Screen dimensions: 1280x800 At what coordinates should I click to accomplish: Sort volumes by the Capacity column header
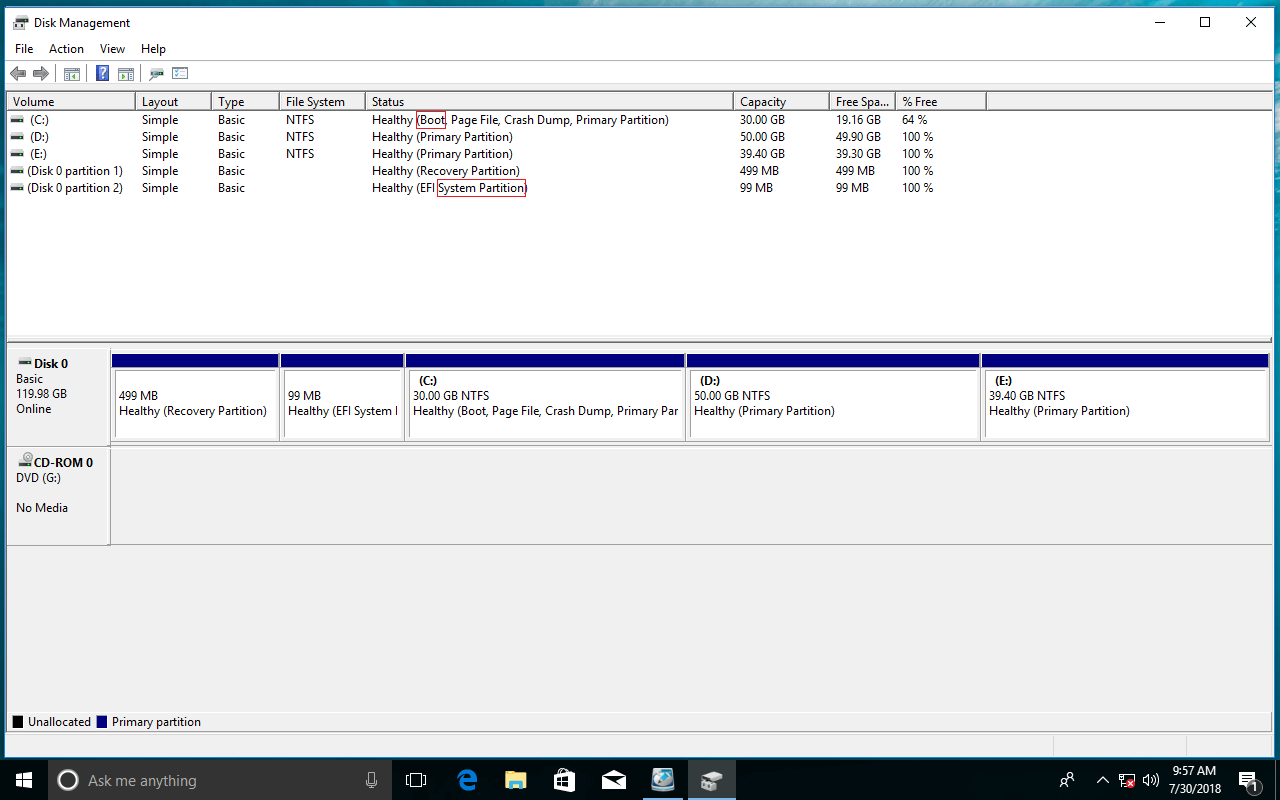pyautogui.click(x=780, y=102)
